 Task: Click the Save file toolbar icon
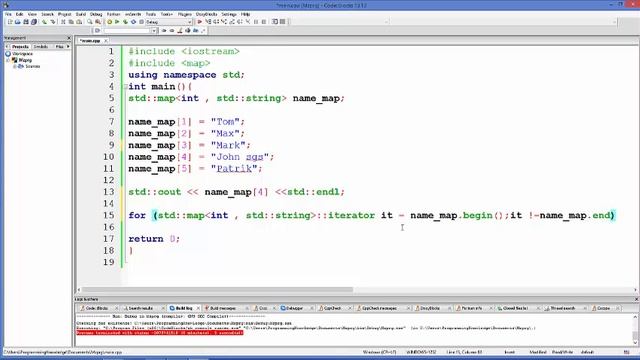26,22
